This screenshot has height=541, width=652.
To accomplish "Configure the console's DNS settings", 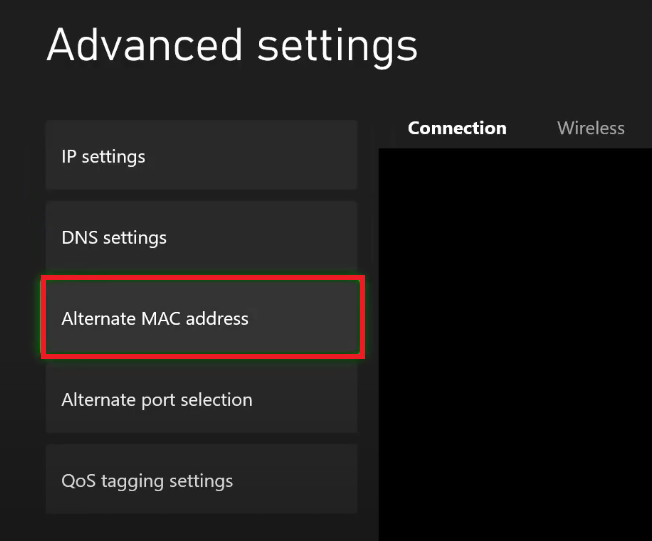I will pos(201,237).
